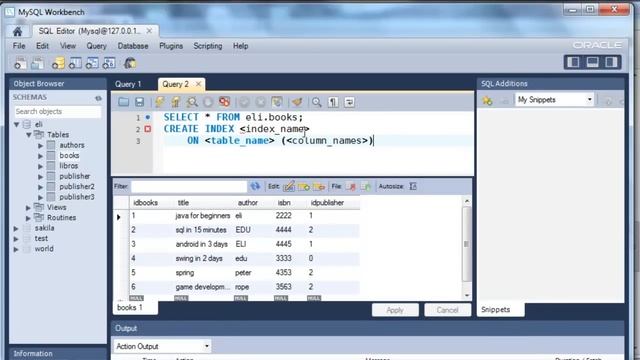
Task: Create new routine using toolbar icon
Action: [x=109, y=63]
